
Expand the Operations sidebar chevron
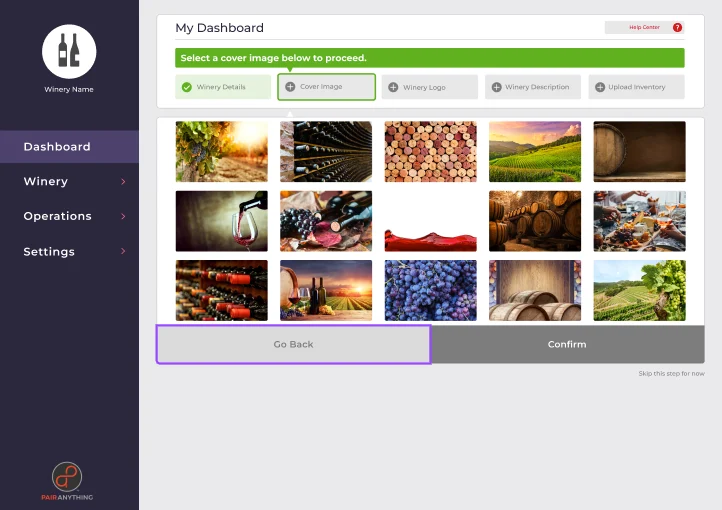[123, 216]
